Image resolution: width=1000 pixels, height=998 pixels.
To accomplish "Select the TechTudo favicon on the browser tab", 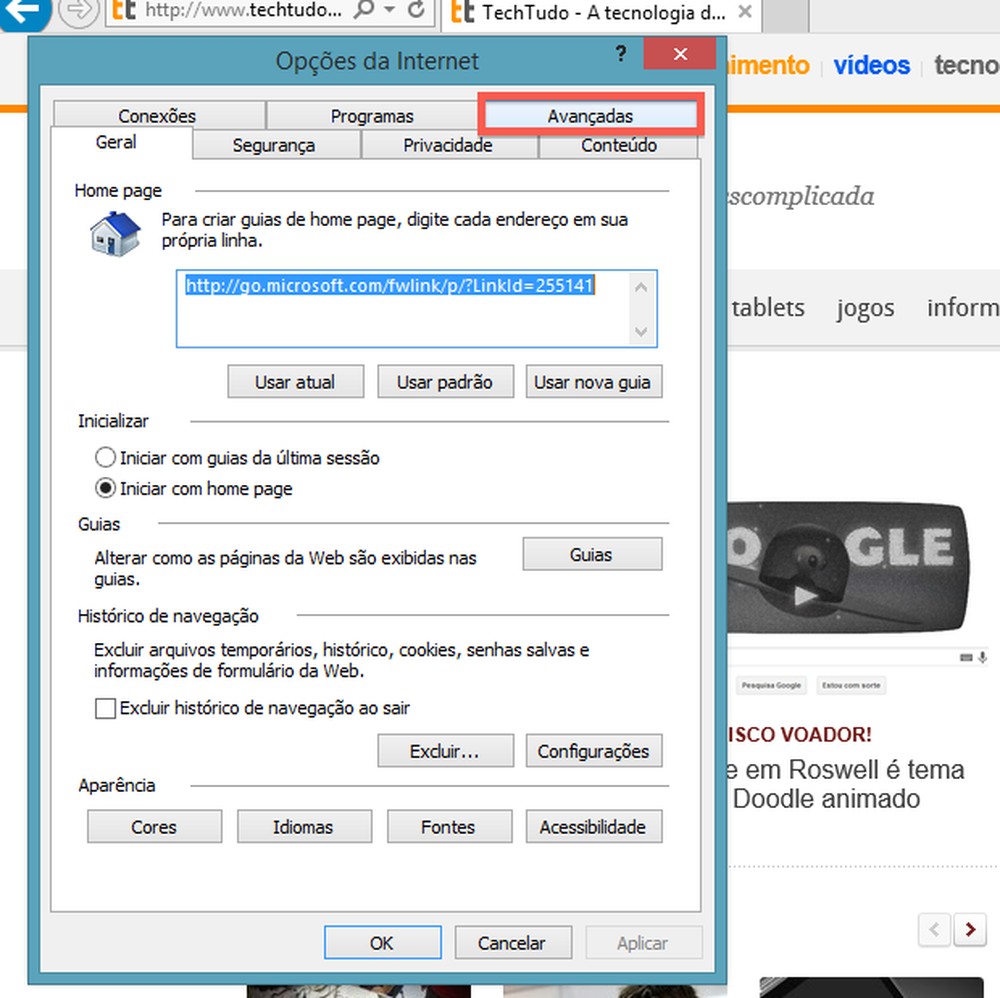I will [x=463, y=13].
